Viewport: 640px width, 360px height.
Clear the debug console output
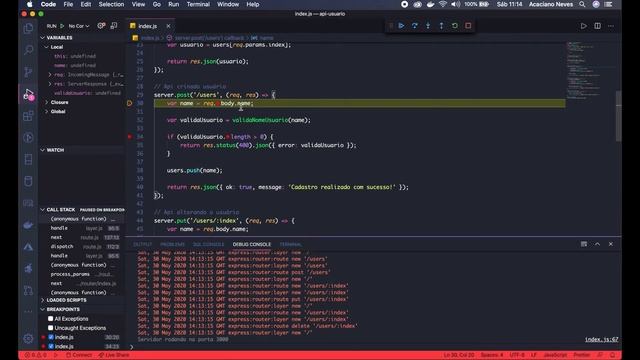(x=584, y=244)
